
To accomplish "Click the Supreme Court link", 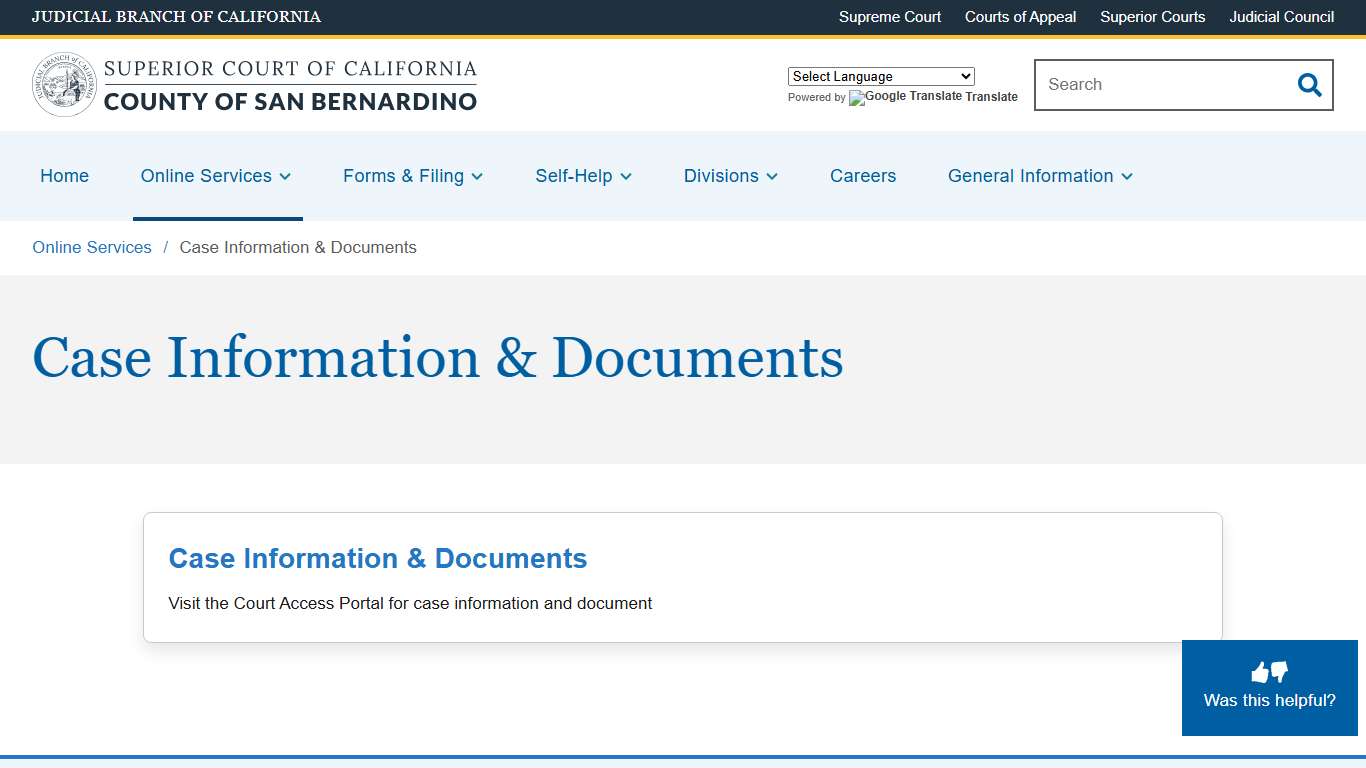I will [889, 17].
